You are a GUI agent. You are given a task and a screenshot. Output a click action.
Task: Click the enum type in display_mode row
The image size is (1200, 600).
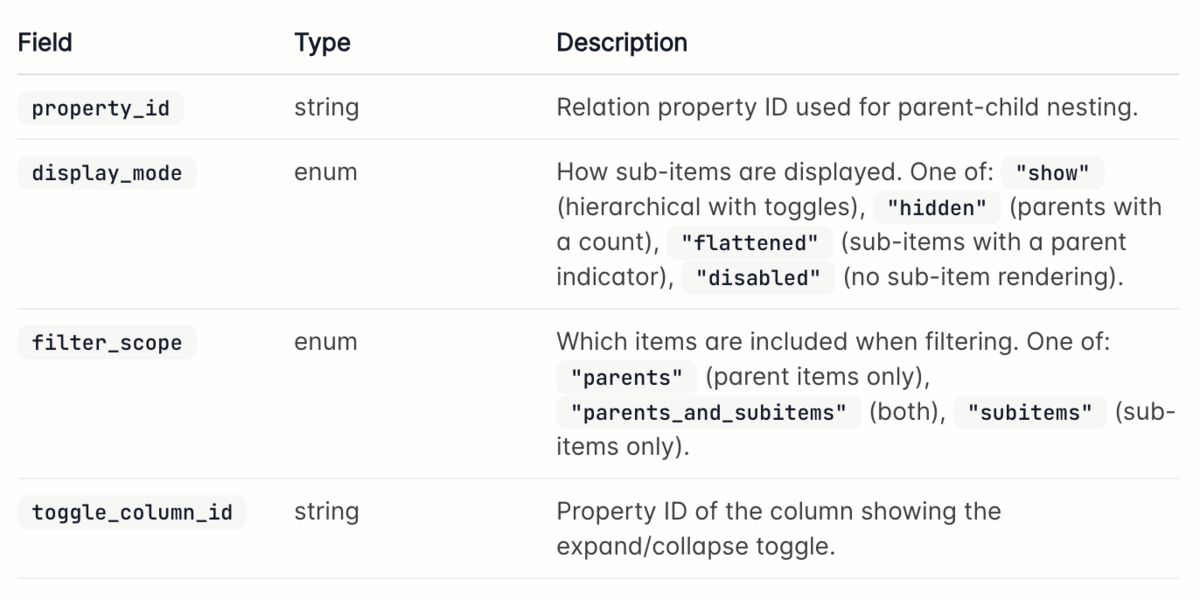point(325,173)
